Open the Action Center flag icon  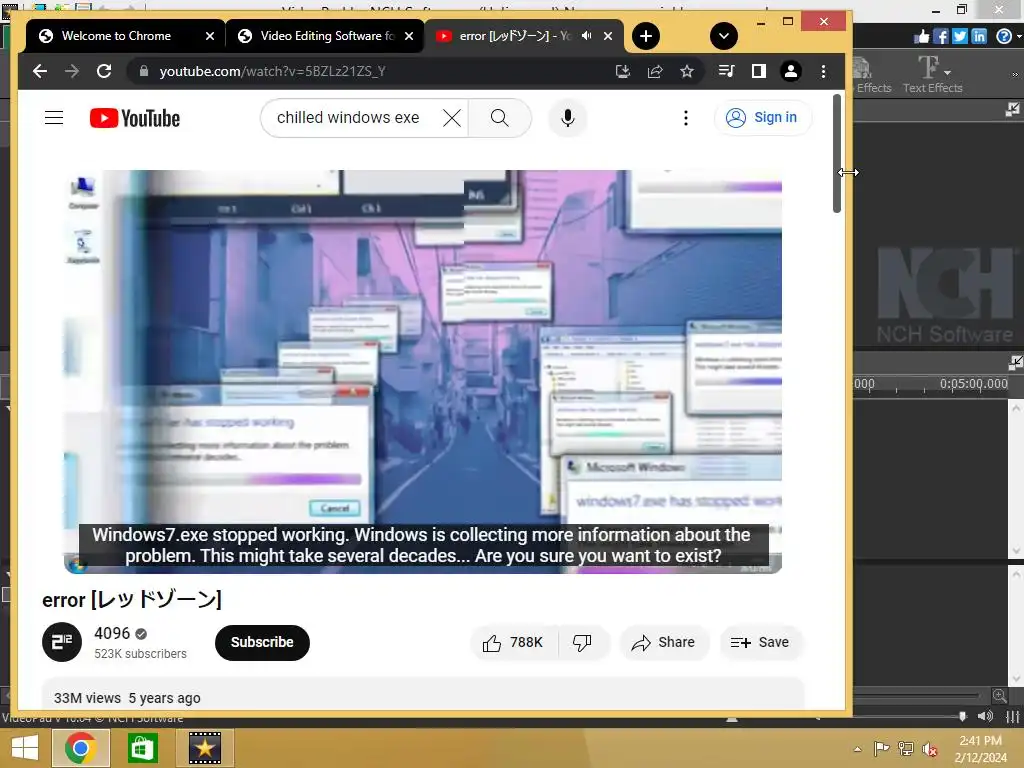pyautogui.click(x=882, y=749)
